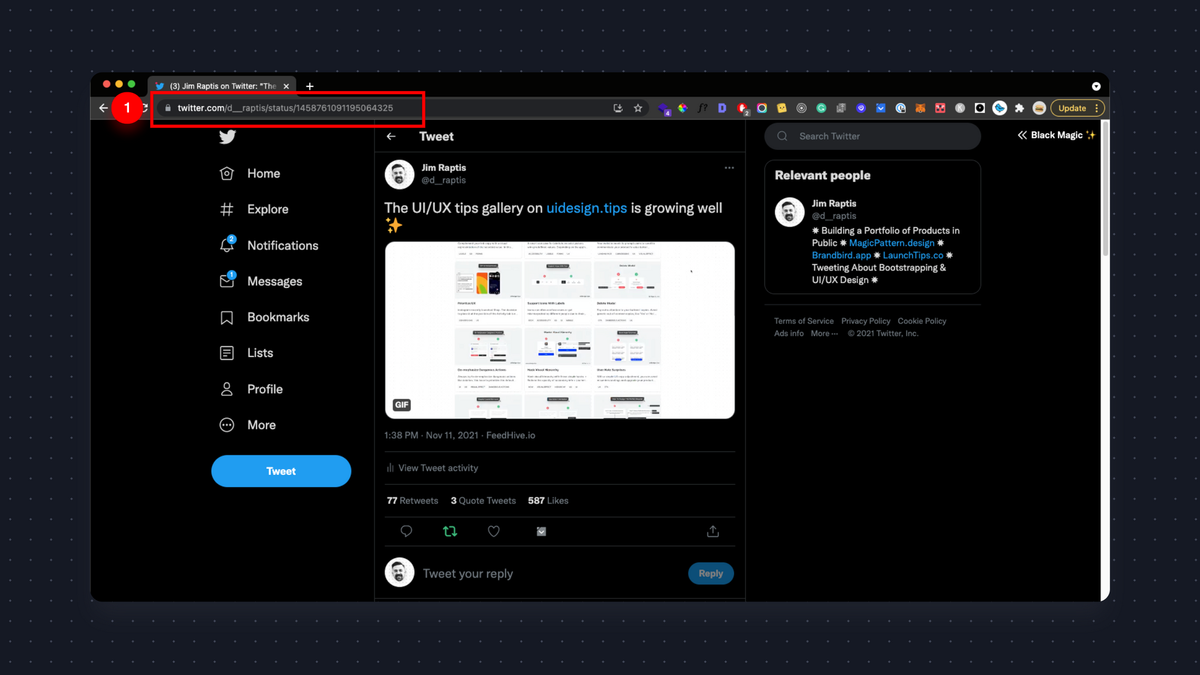Click the Twitter bird logo
This screenshot has height=675, width=1200.
(227, 137)
